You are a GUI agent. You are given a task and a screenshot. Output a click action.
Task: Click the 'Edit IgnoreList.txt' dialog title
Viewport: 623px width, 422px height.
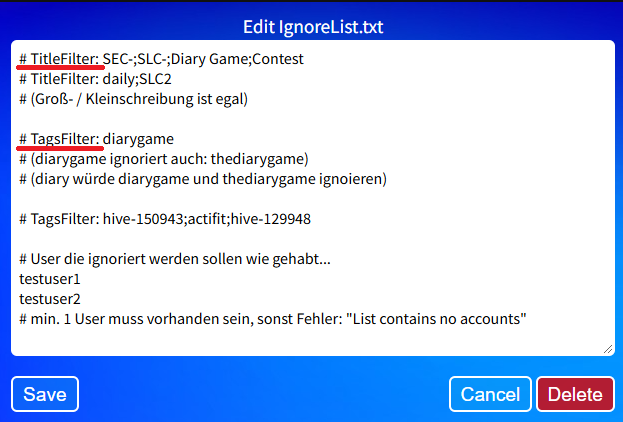point(313,27)
